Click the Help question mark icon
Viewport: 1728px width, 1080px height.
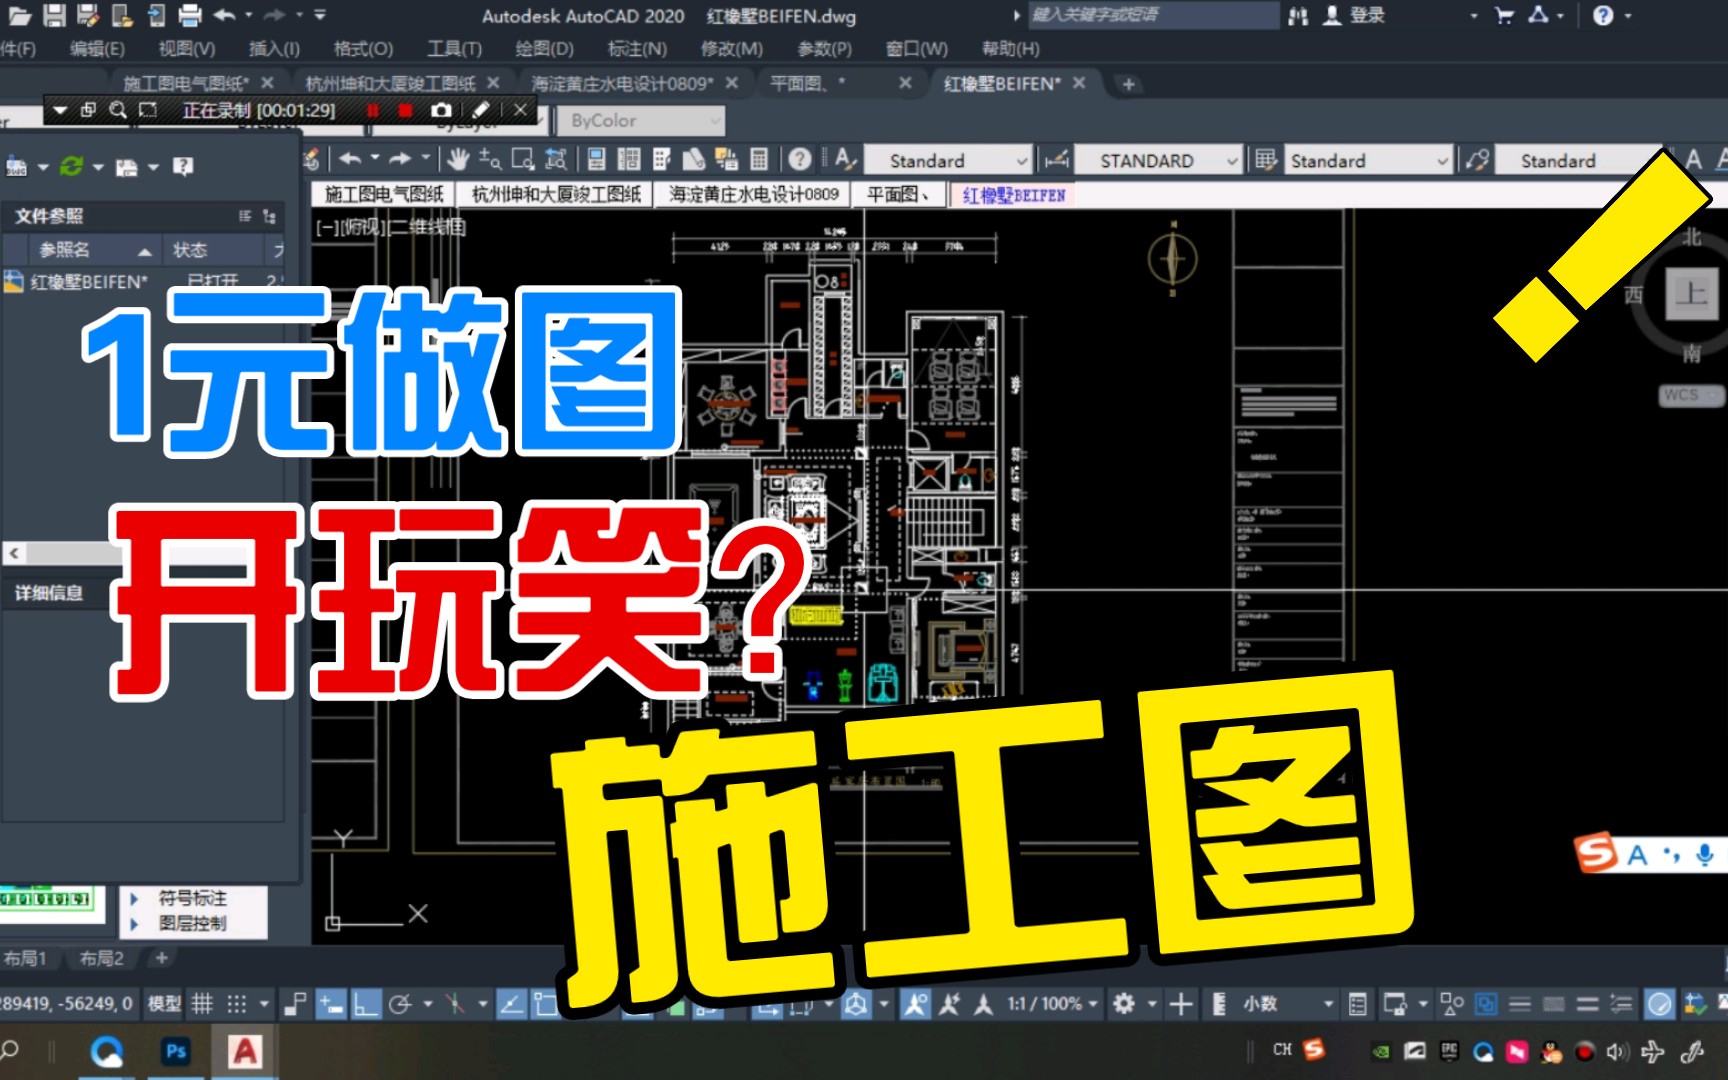pyautogui.click(x=798, y=160)
